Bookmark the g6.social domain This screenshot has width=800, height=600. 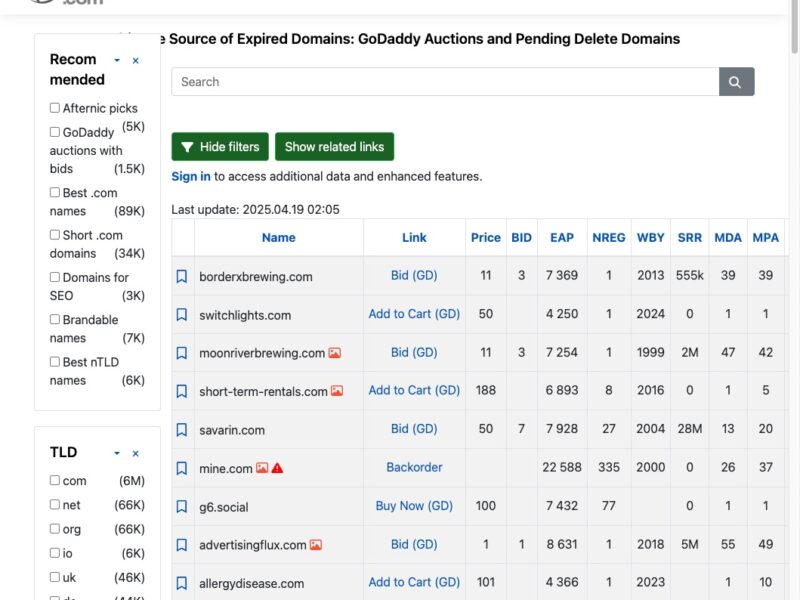181,506
